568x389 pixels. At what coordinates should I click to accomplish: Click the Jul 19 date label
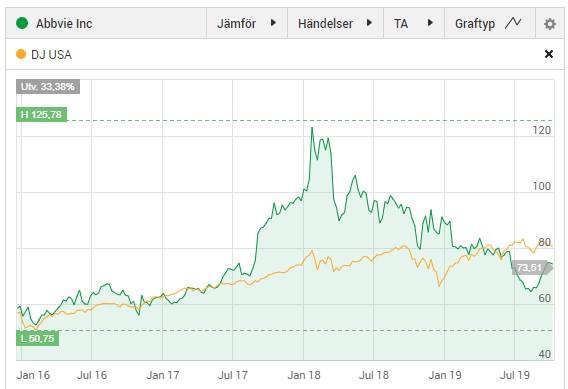coord(515,375)
